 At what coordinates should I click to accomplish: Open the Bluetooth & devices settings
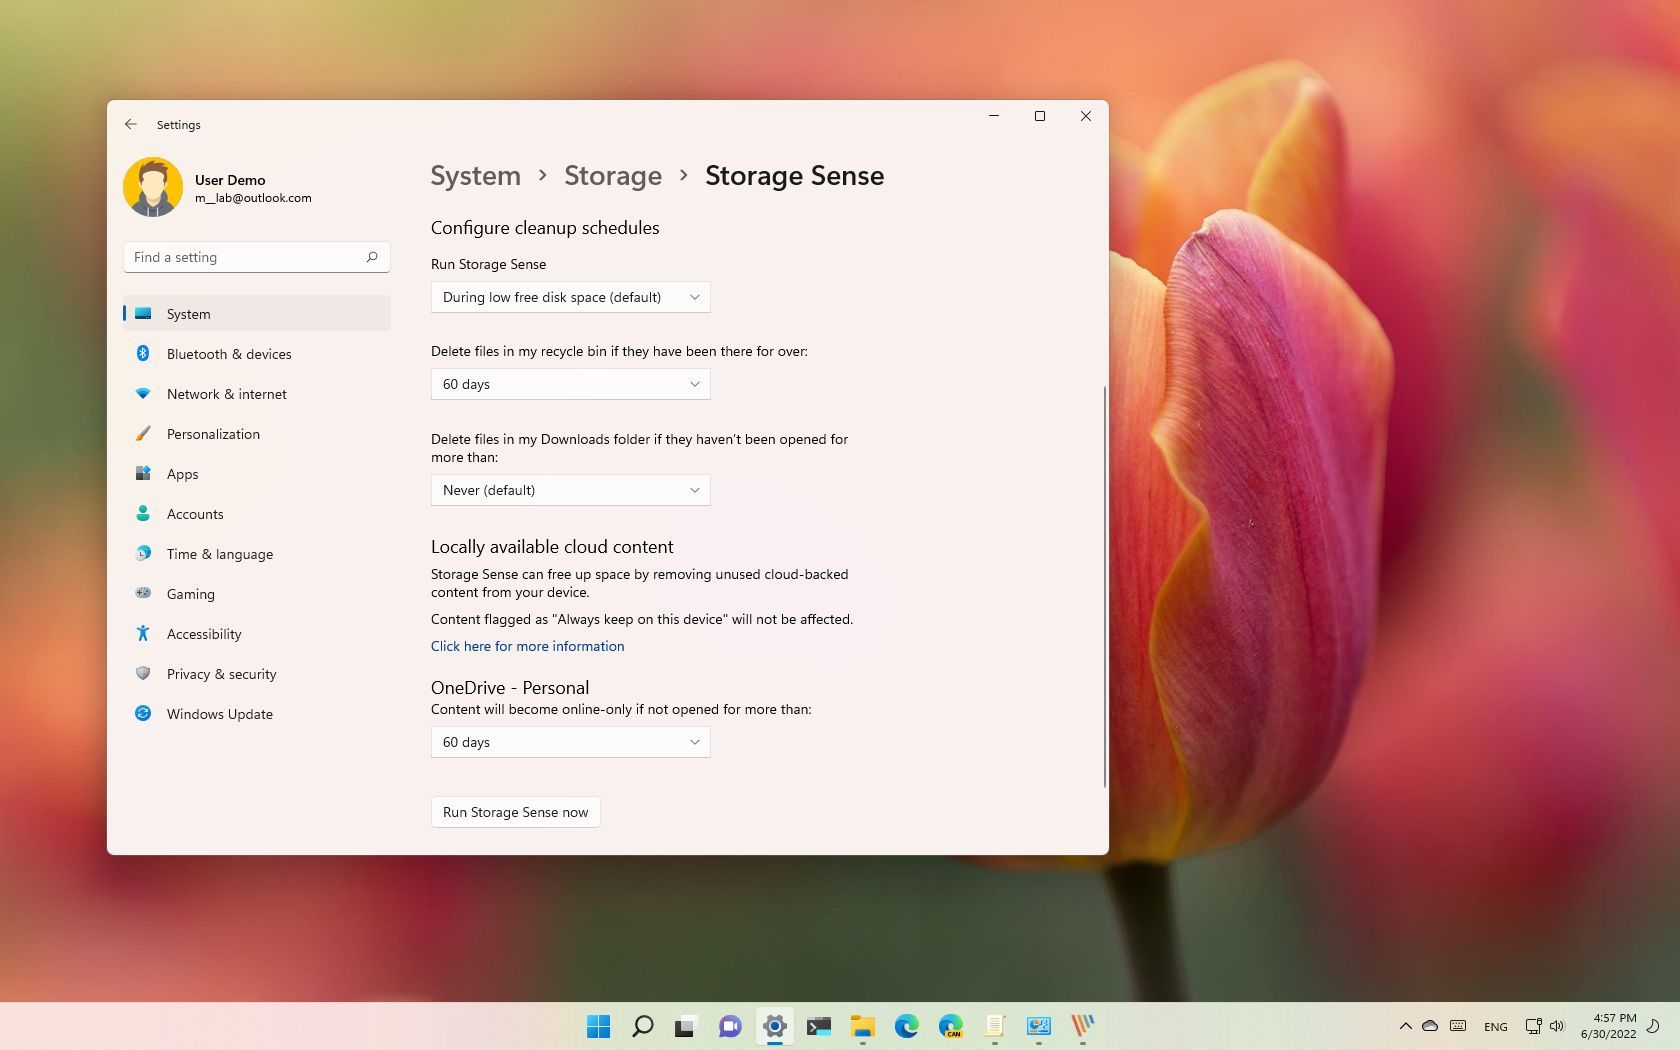tap(229, 354)
